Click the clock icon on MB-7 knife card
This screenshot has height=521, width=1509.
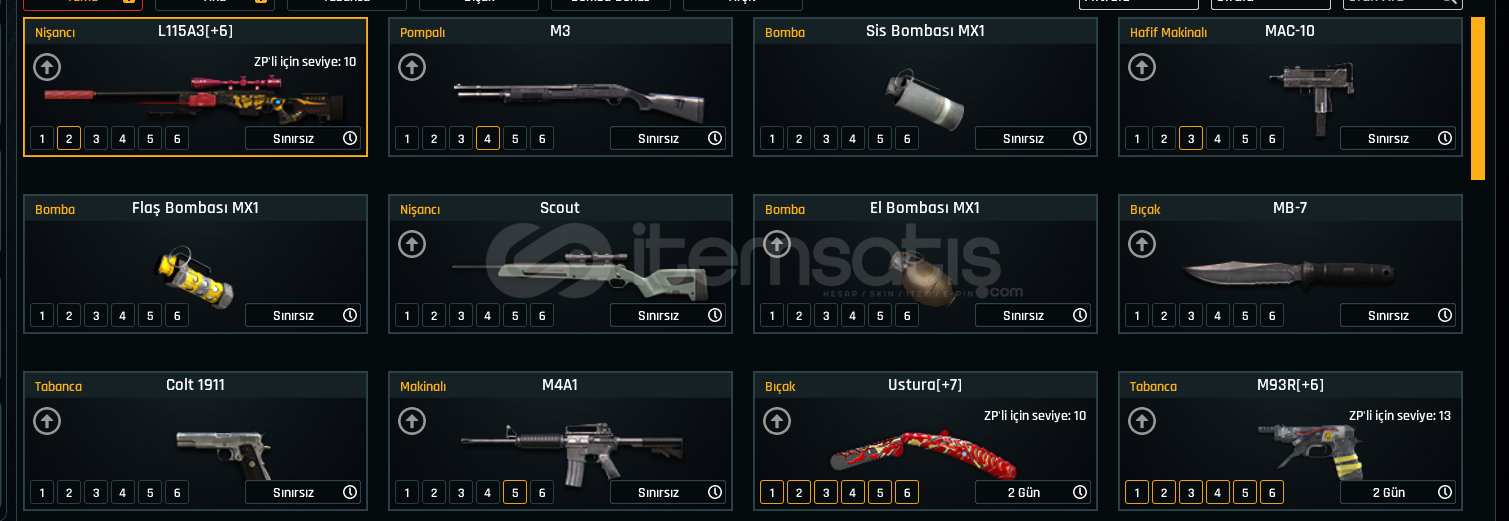[x=1445, y=315]
